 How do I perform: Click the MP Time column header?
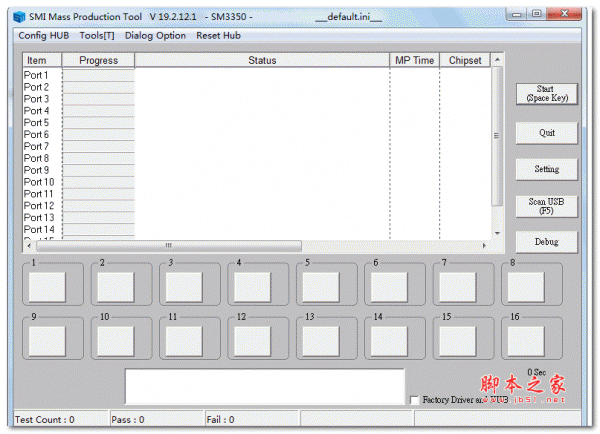414,60
